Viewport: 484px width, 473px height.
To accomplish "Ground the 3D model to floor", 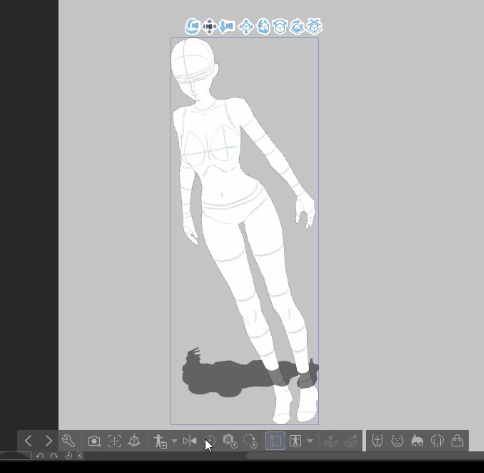I will (x=134, y=441).
